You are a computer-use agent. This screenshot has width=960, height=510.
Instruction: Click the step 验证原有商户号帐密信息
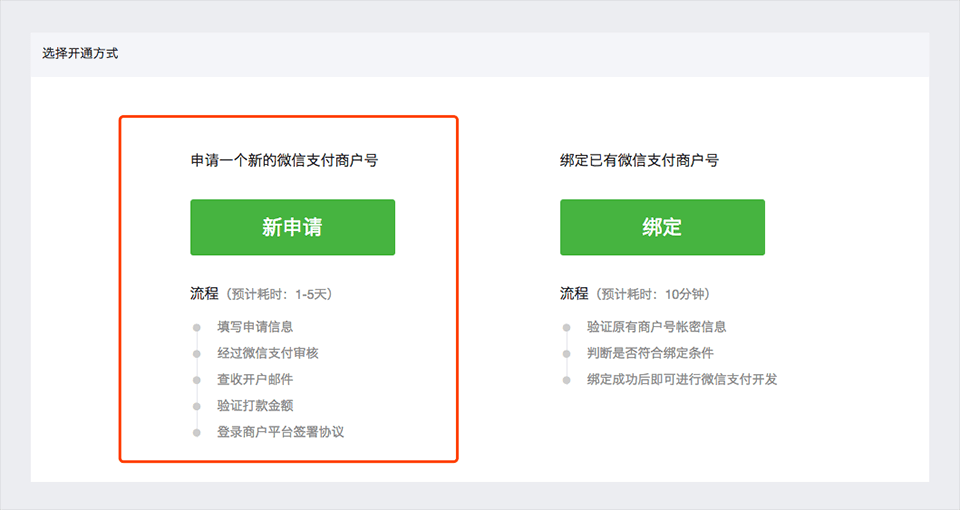coord(656,327)
